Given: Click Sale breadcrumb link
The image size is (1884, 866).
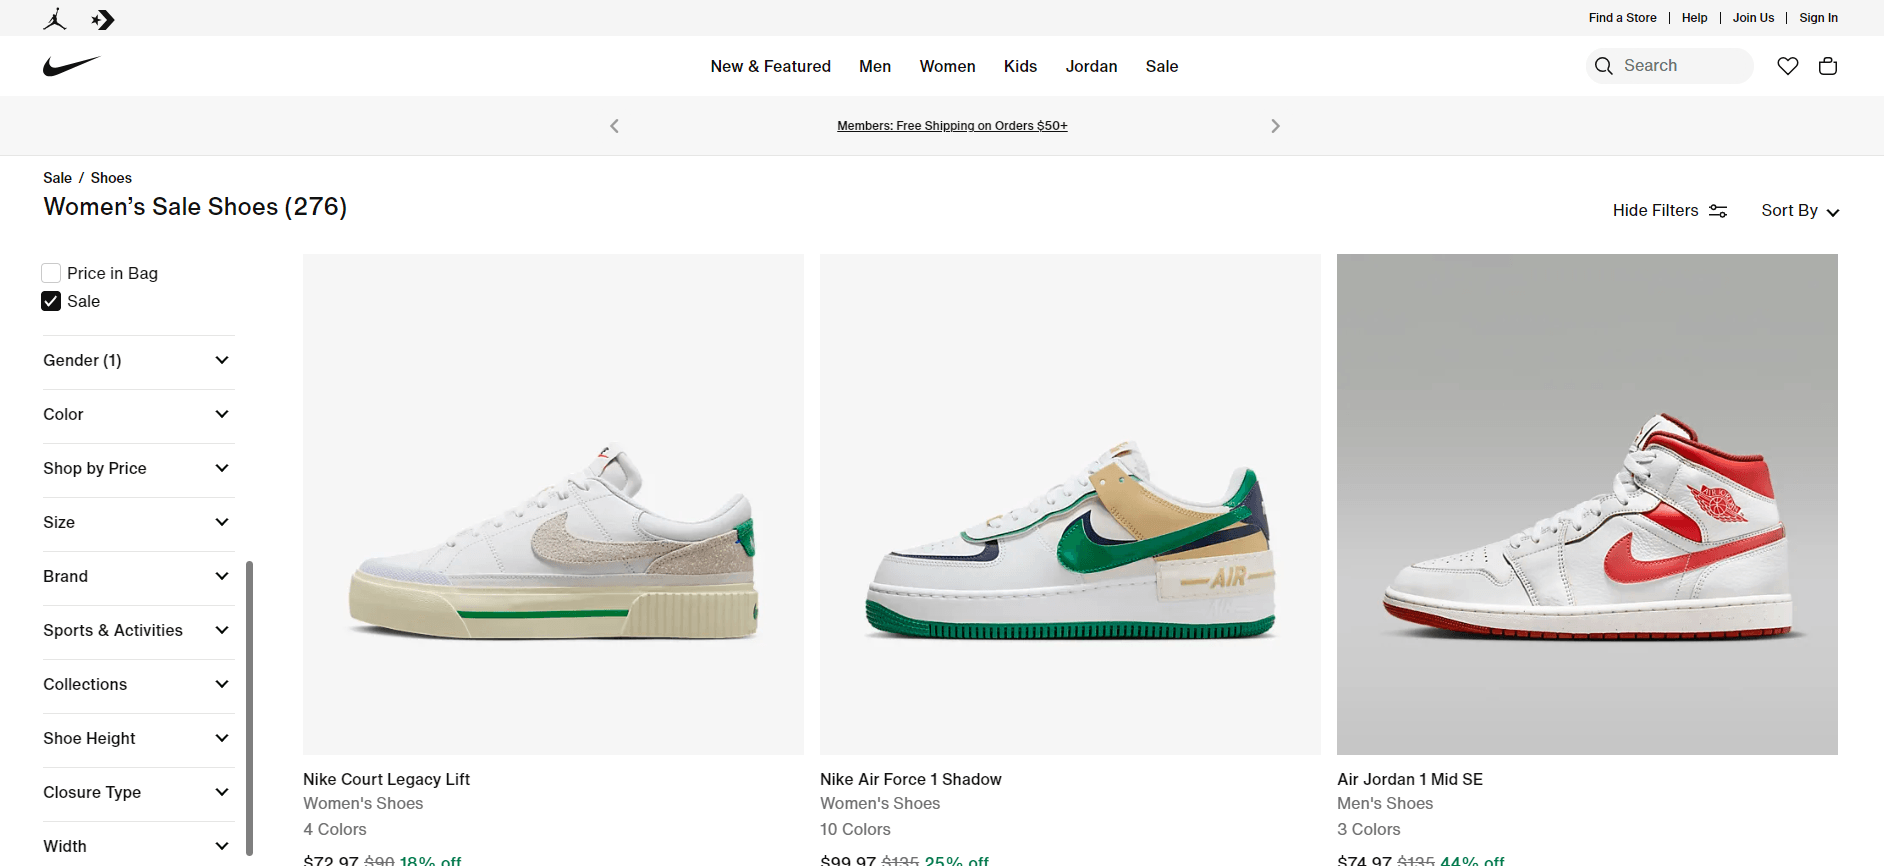Looking at the screenshot, I should point(57,178).
